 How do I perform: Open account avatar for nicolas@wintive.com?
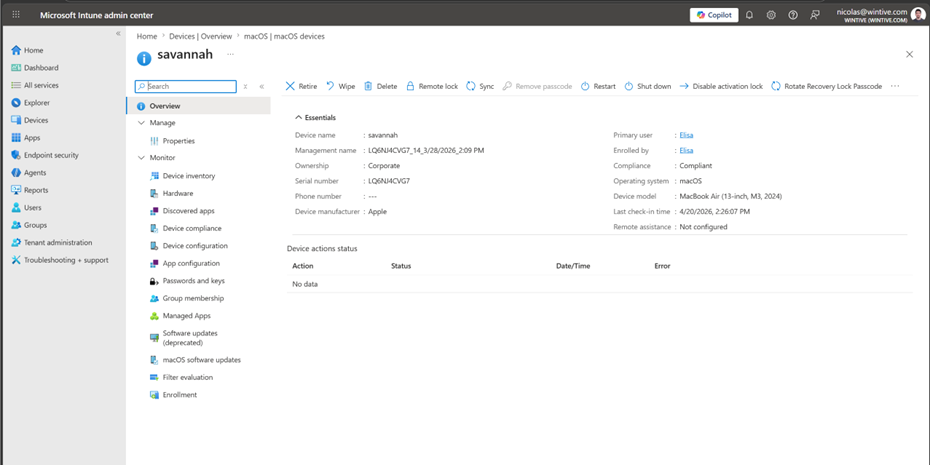click(918, 15)
